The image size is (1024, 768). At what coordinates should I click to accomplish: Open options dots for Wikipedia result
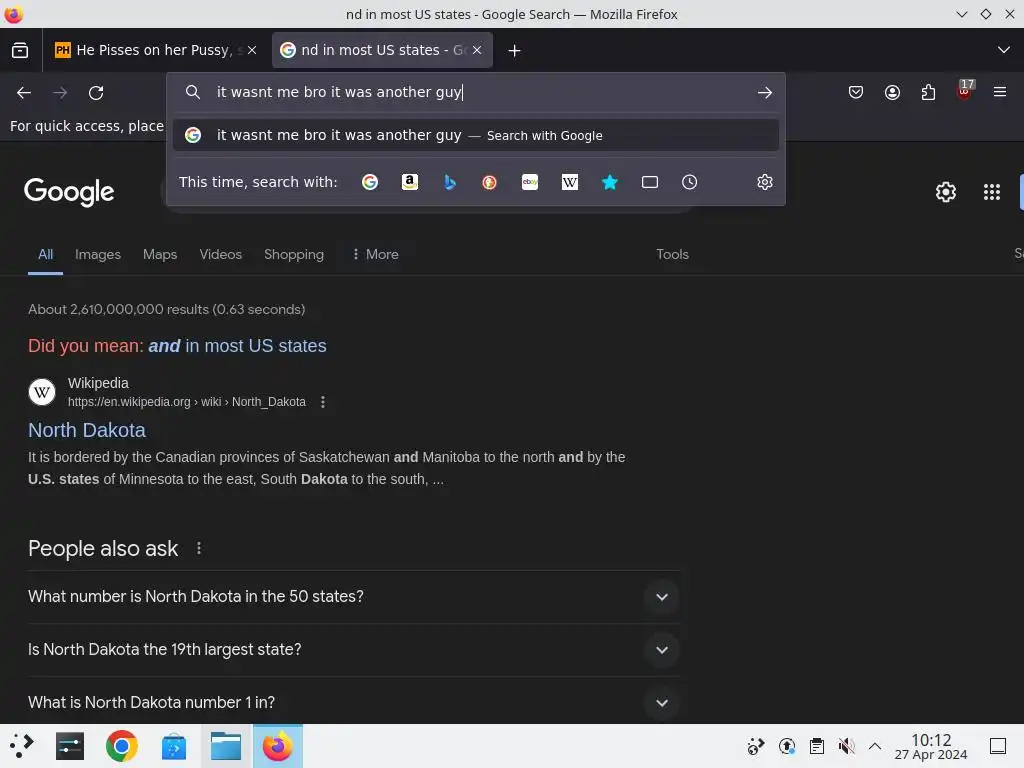(x=323, y=402)
